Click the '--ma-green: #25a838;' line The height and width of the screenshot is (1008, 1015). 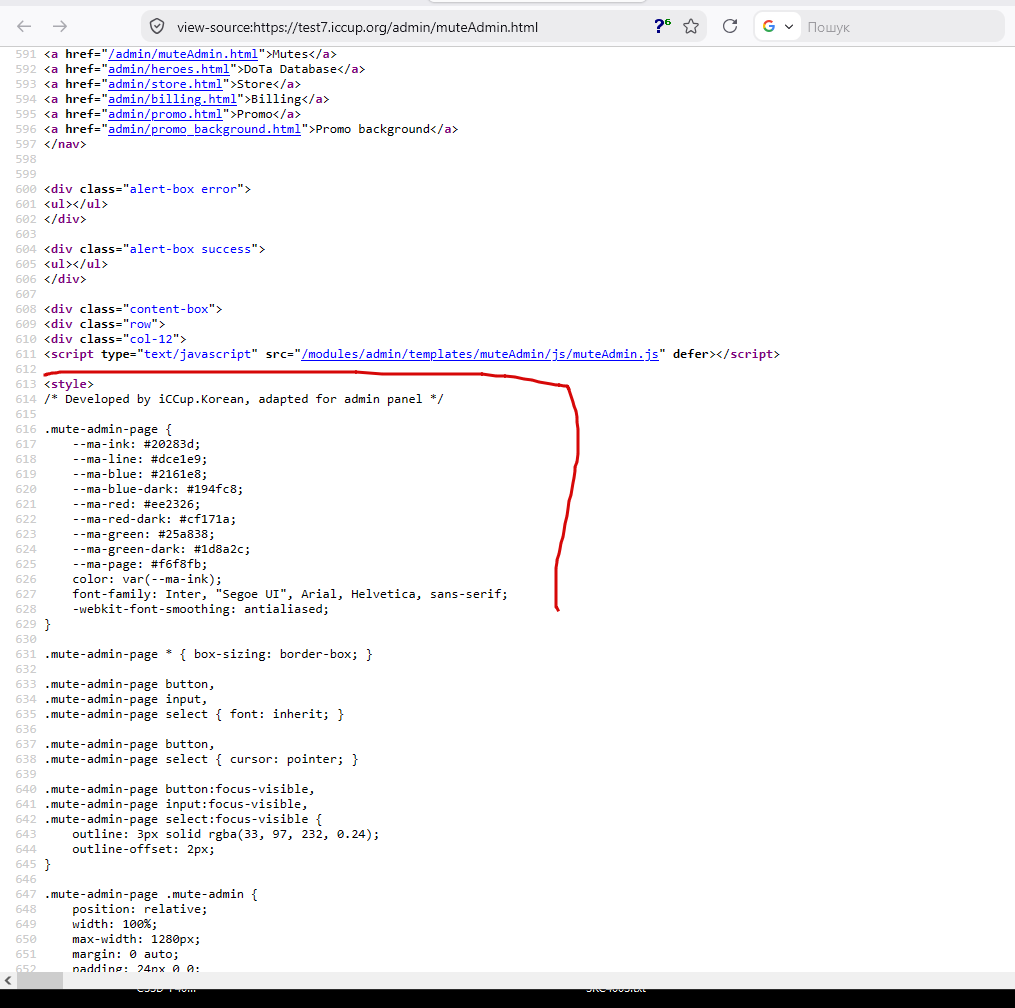tap(144, 534)
